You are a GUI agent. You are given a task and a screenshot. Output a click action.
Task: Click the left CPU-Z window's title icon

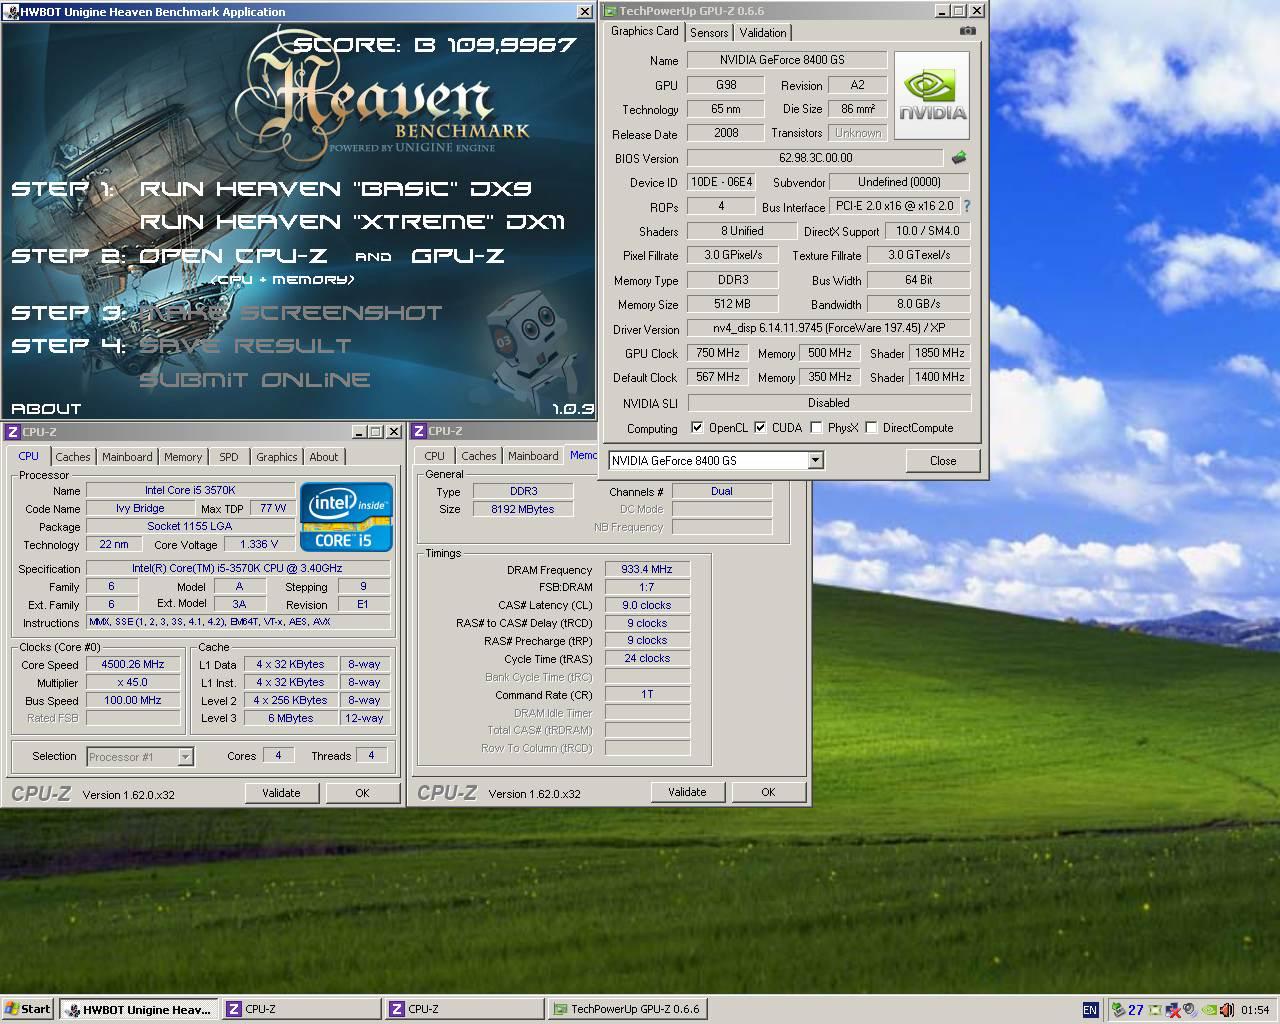[x=12, y=432]
